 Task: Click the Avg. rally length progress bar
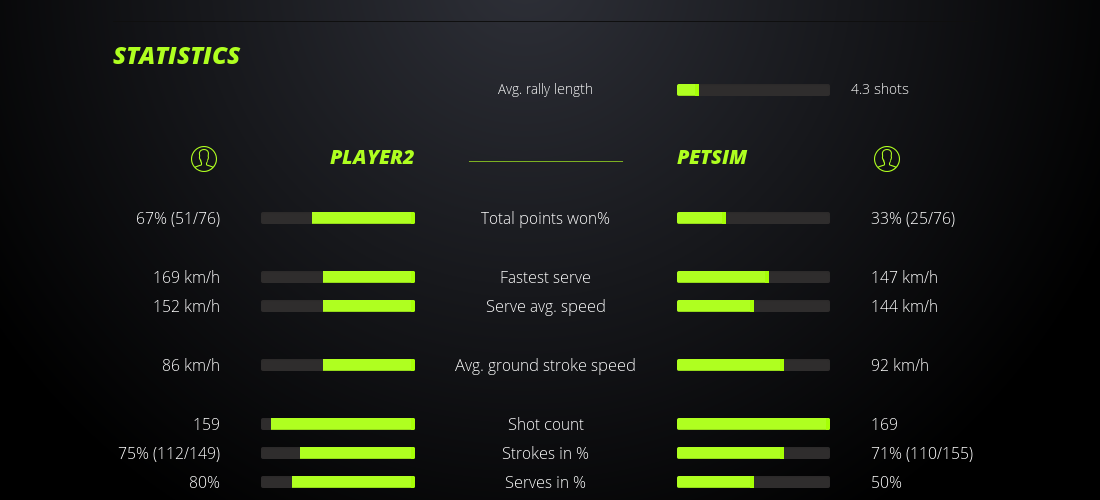tap(753, 90)
